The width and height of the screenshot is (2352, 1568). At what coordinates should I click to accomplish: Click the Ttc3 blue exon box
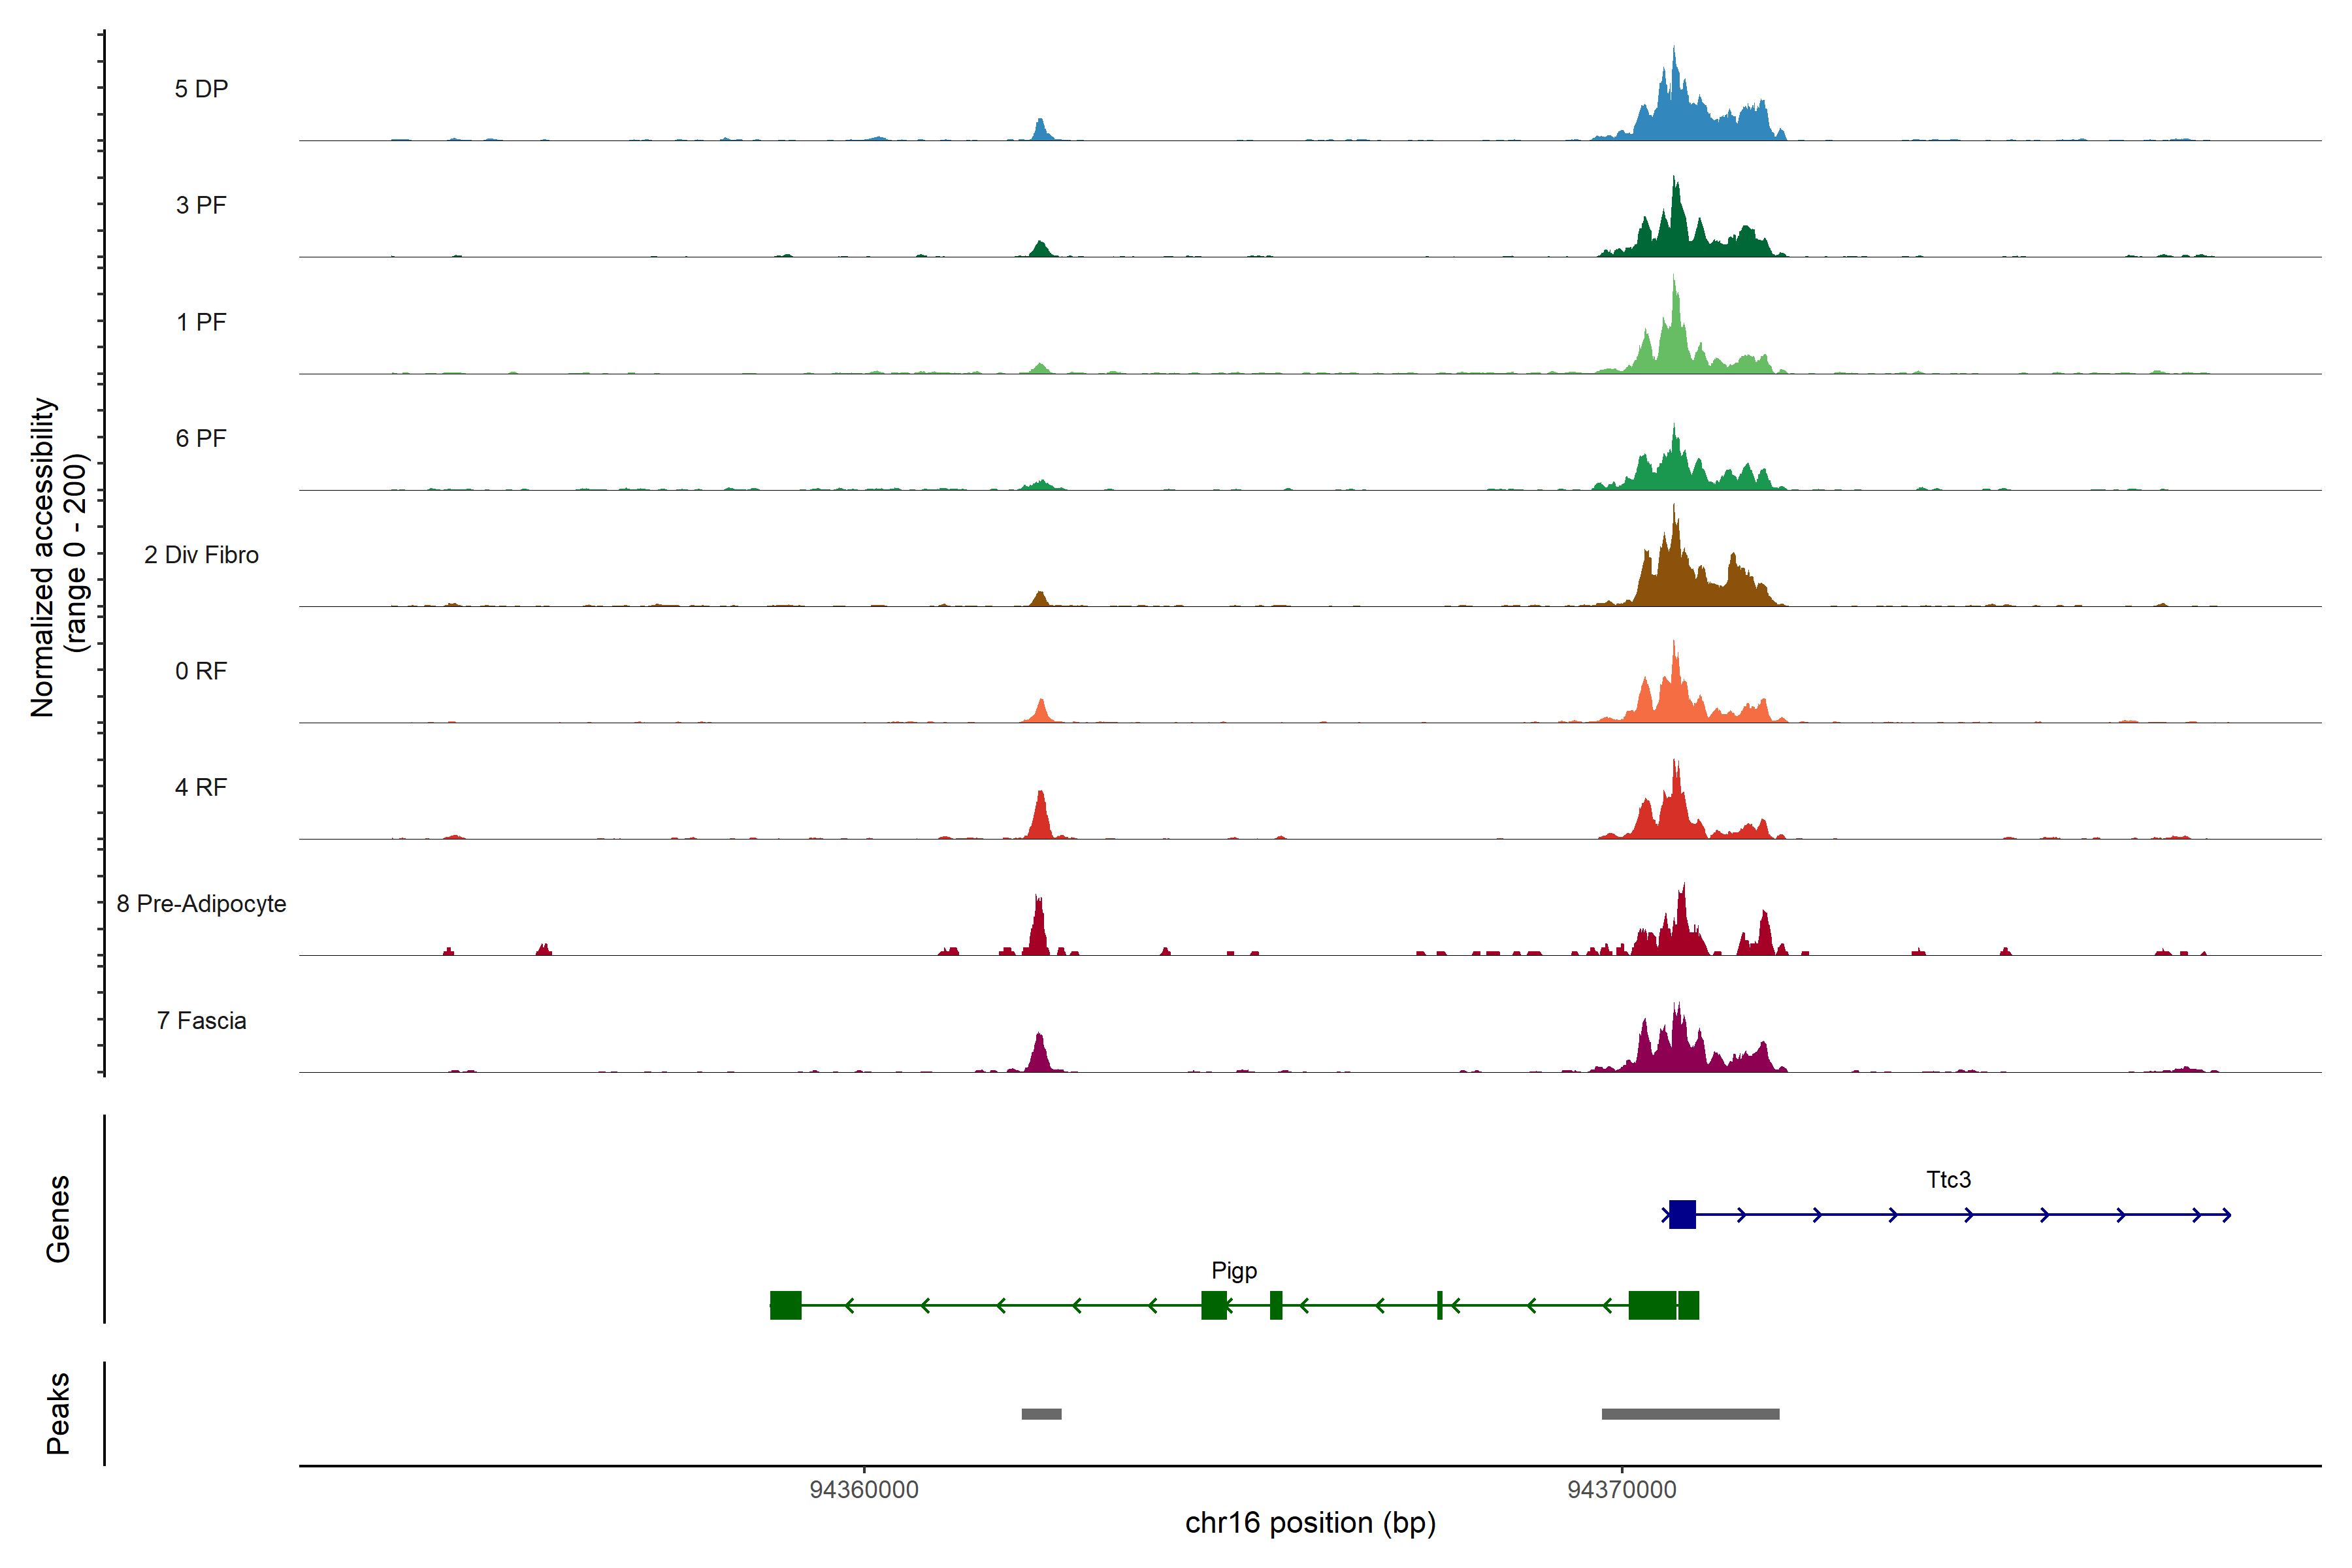tap(1682, 1214)
